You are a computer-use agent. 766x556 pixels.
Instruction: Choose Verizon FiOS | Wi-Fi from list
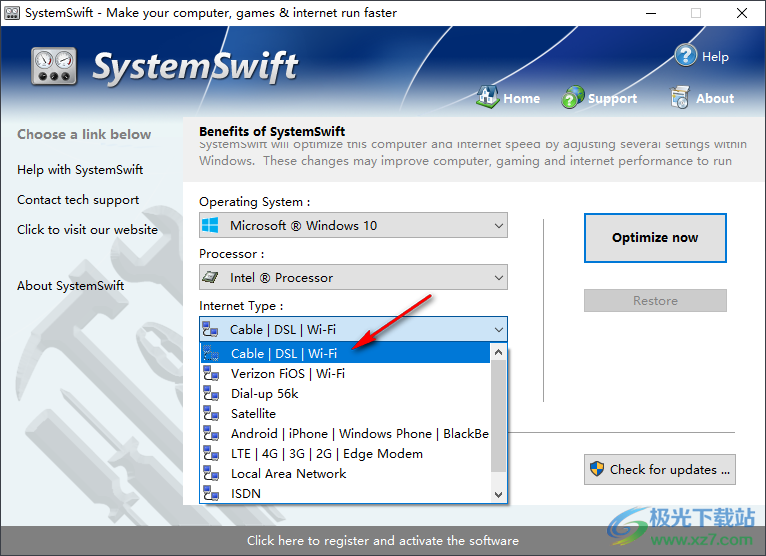345,373
